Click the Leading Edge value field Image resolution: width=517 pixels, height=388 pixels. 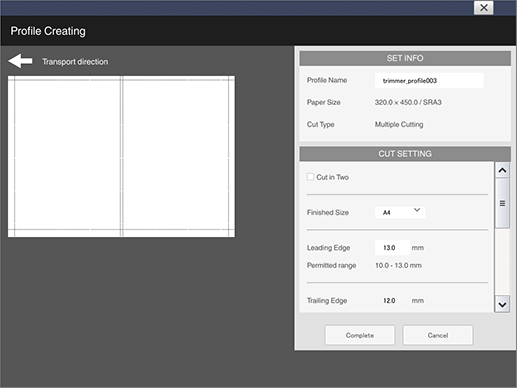click(392, 248)
